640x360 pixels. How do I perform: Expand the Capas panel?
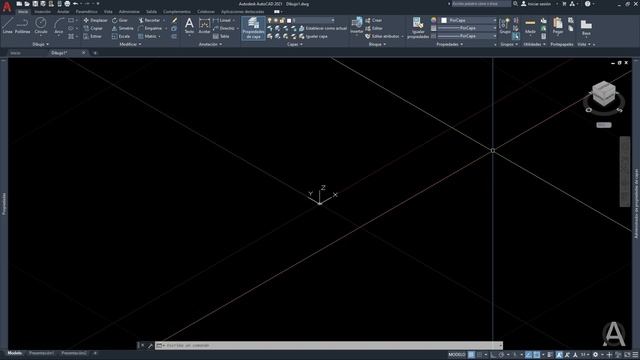coord(295,44)
